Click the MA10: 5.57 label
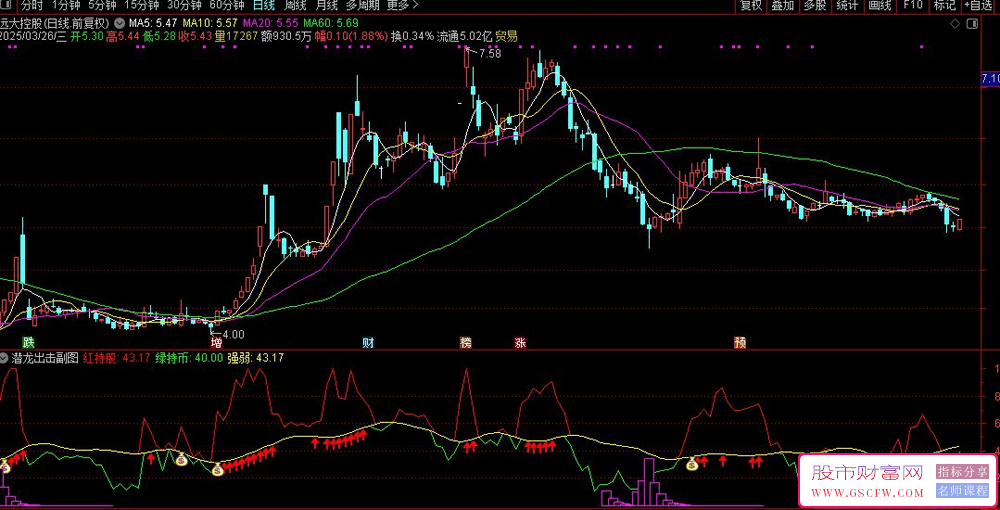Viewport: 1000px width, 510px height. tap(209, 24)
